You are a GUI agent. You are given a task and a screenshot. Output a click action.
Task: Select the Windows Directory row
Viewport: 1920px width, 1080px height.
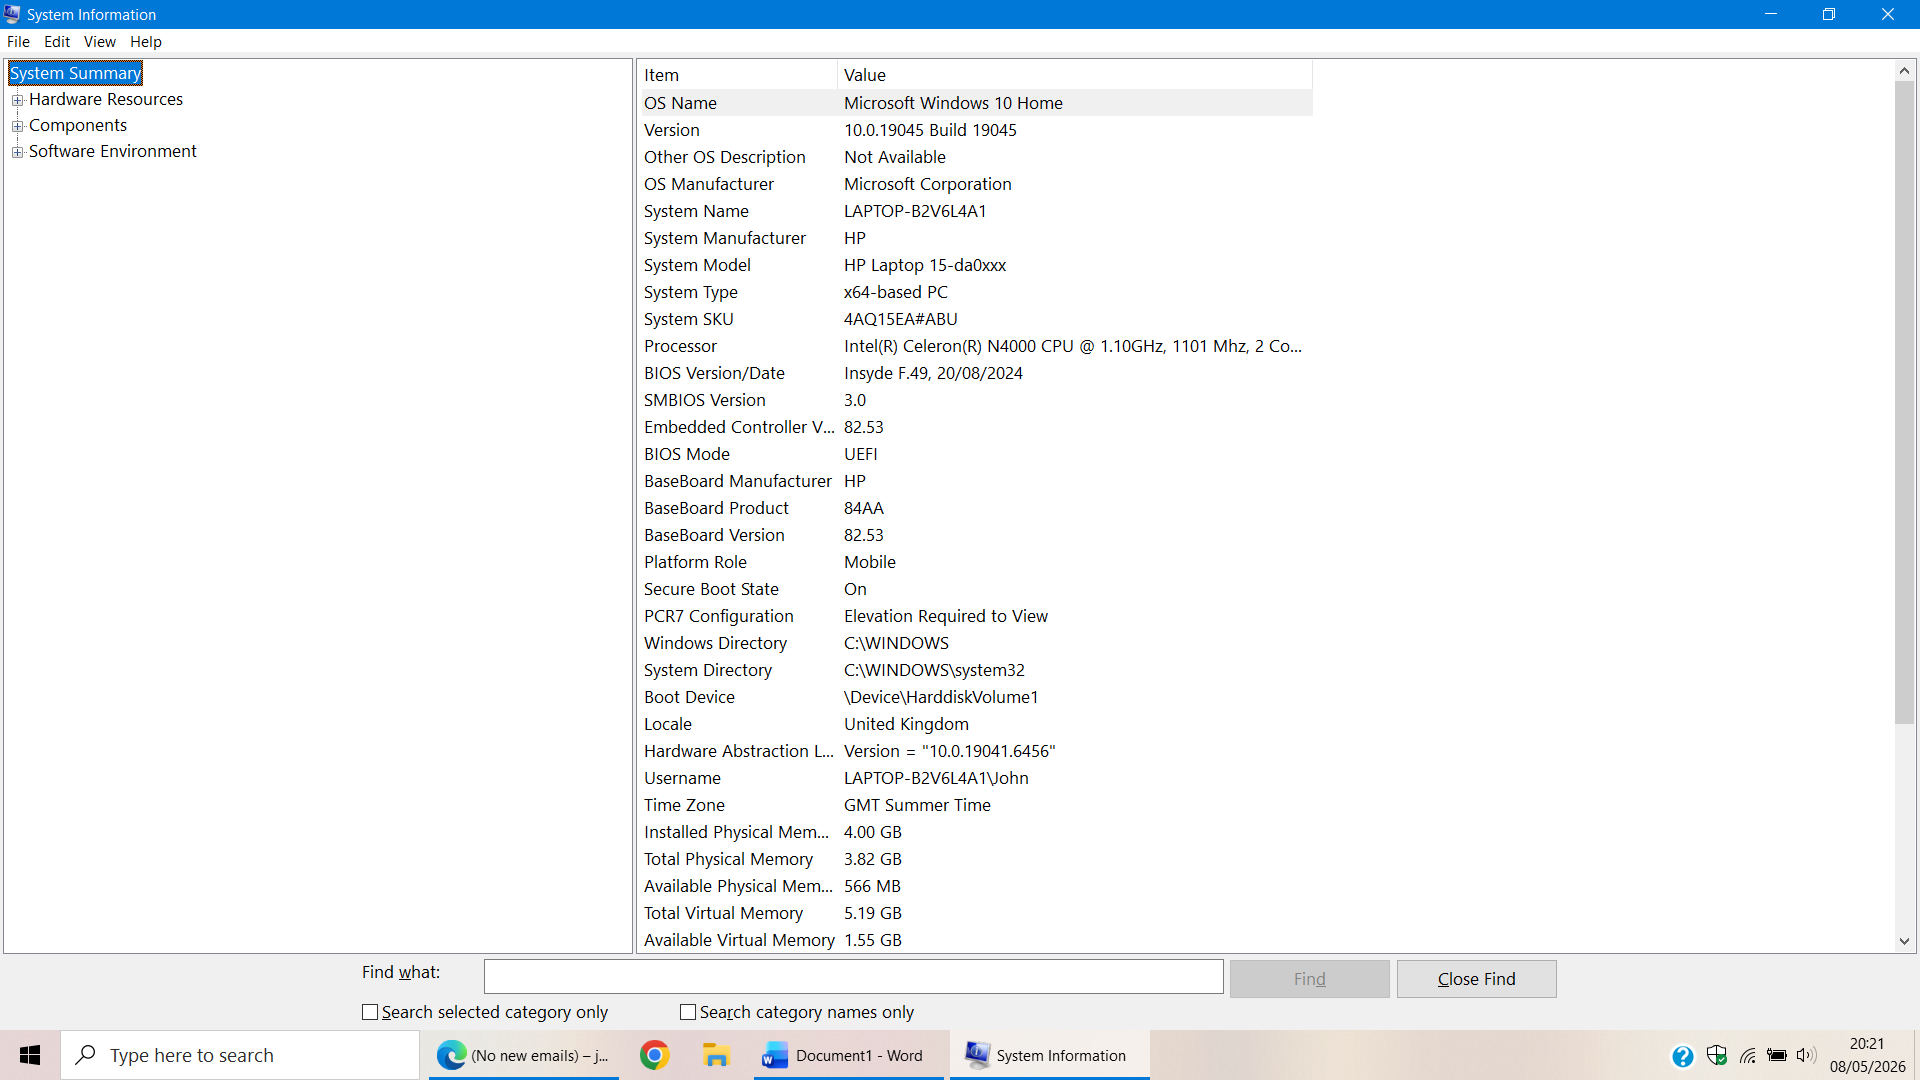(x=976, y=643)
